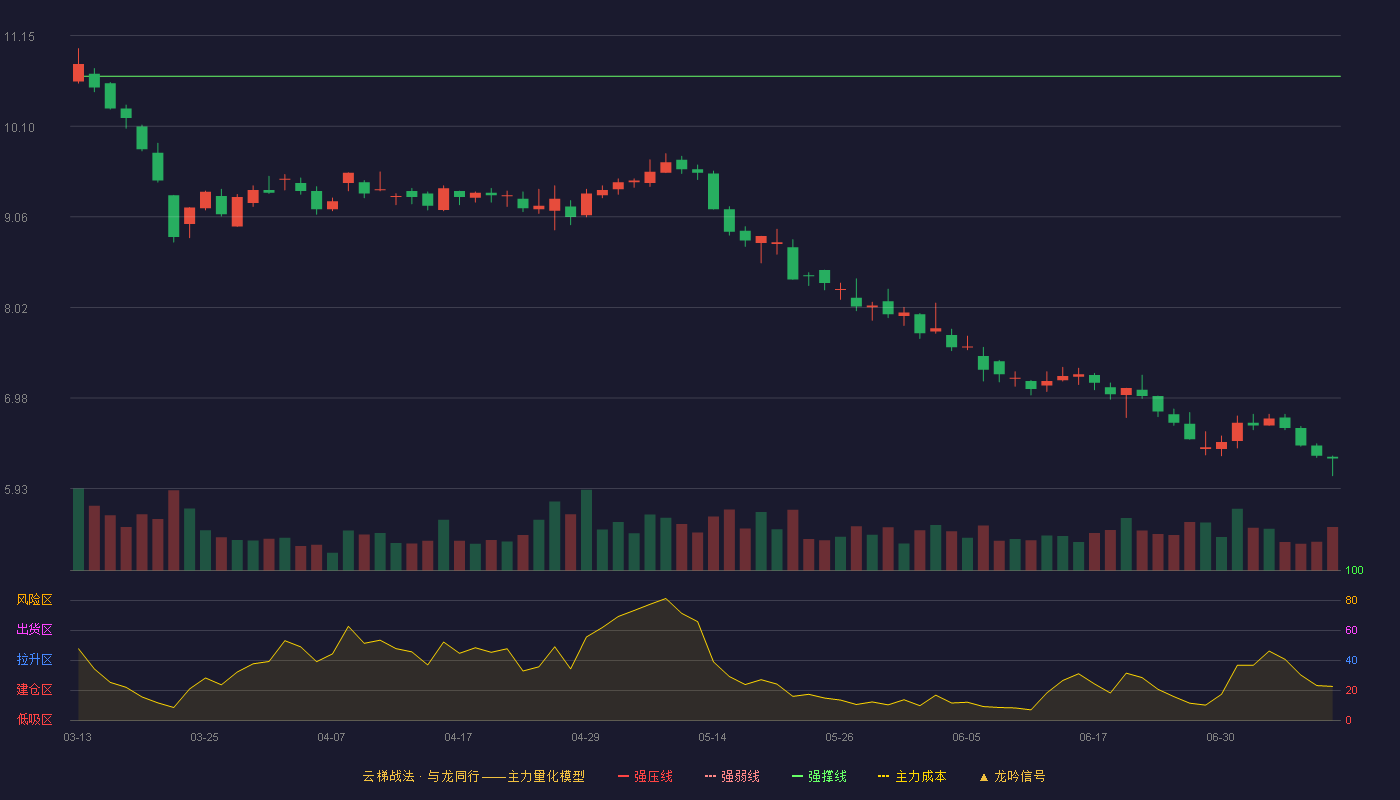This screenshot has height=800, width=1400.
Task: Click the 04-29 date axis label
Action: click(x=585, y=737)
